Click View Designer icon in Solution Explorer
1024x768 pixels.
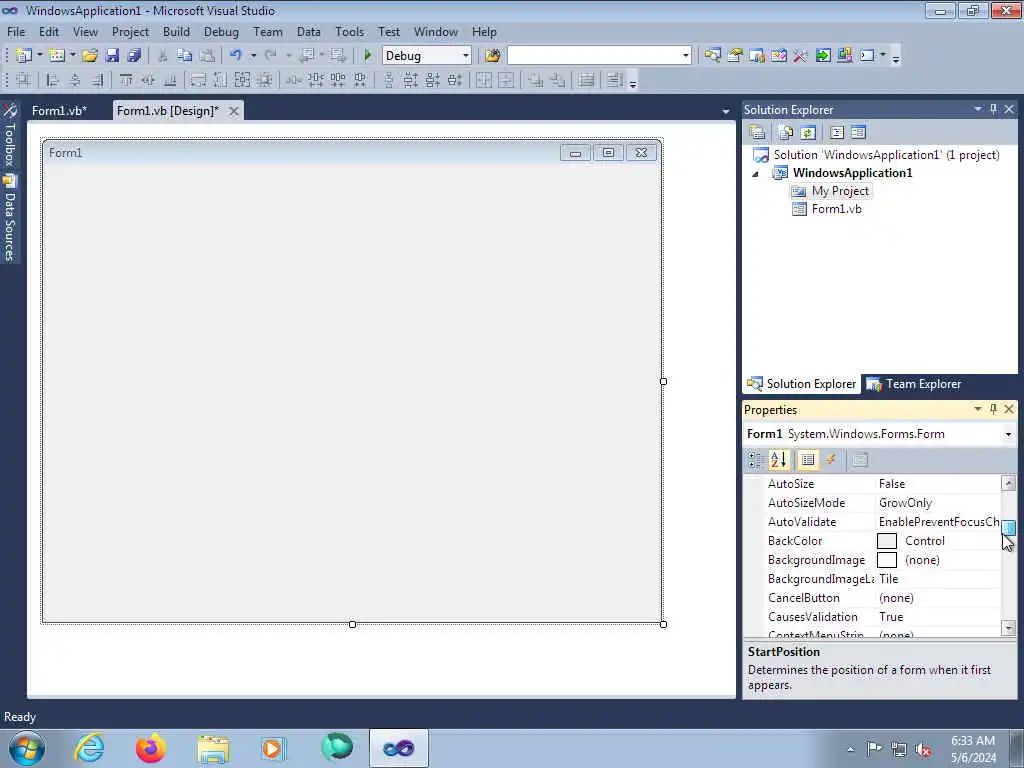point(858,133)
